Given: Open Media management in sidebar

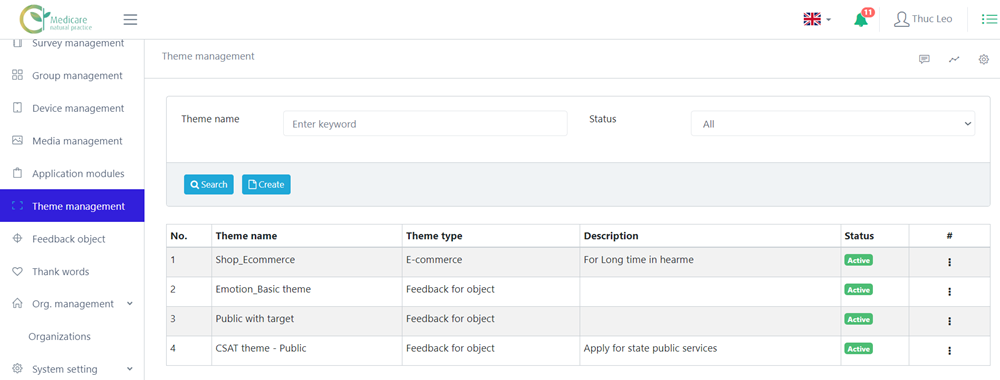Looking at the screenshot, I should click(72, 141).
